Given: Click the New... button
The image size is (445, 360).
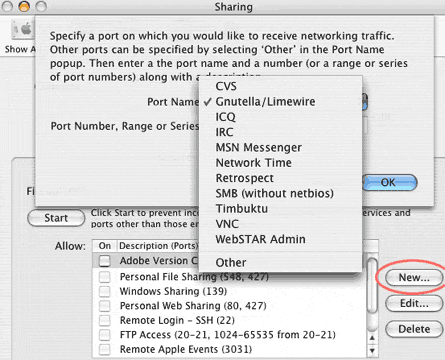Looking at the screenshot, I should [x=414, y=277].
